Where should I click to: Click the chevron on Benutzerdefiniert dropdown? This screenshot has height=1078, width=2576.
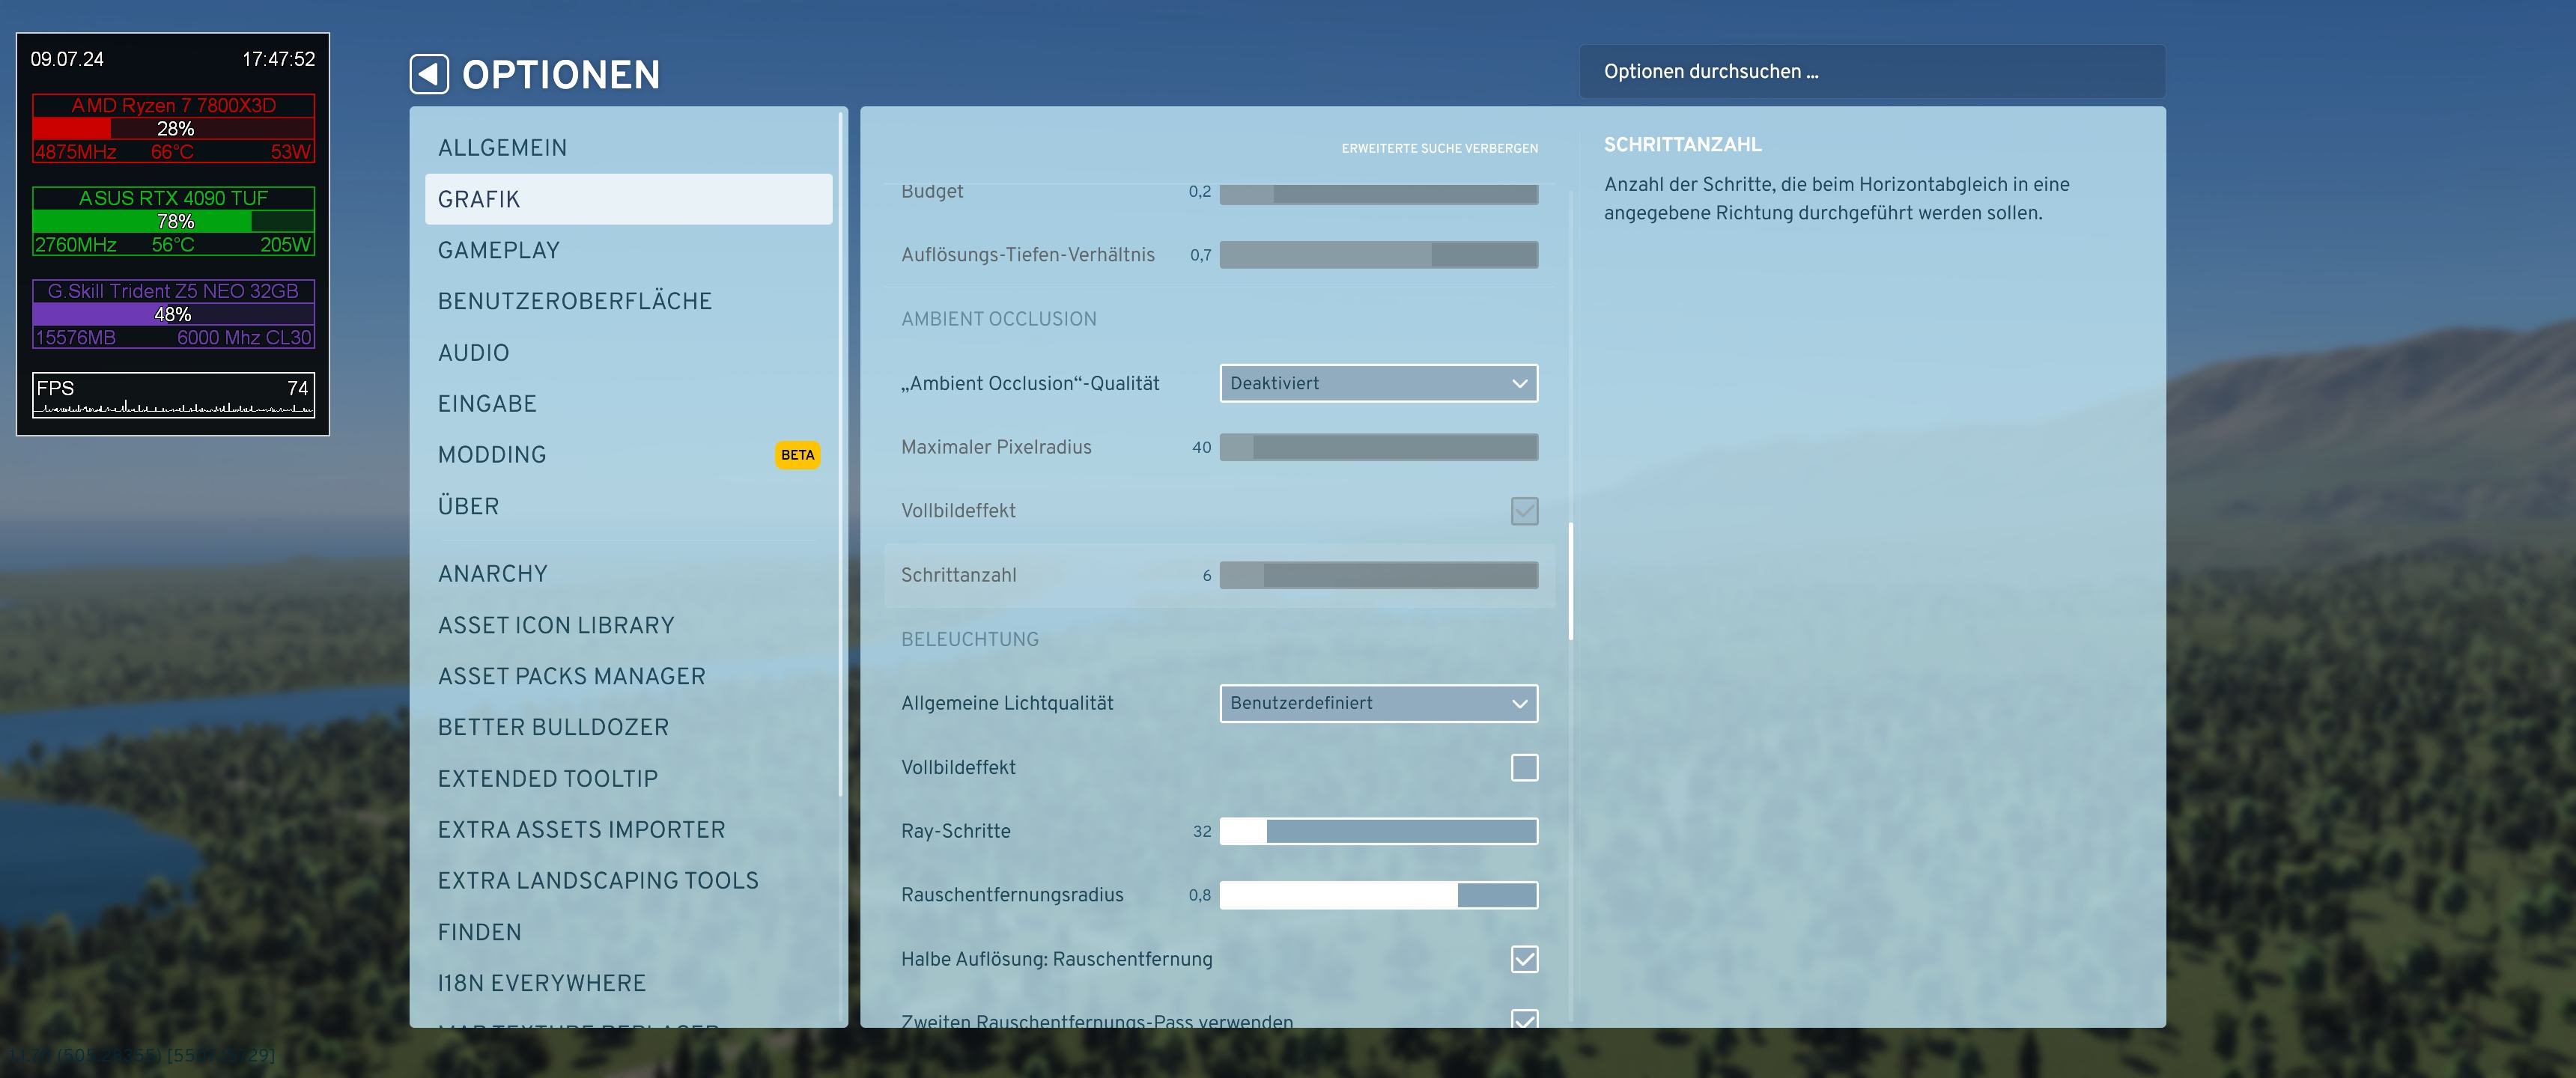pos(1519,703)
